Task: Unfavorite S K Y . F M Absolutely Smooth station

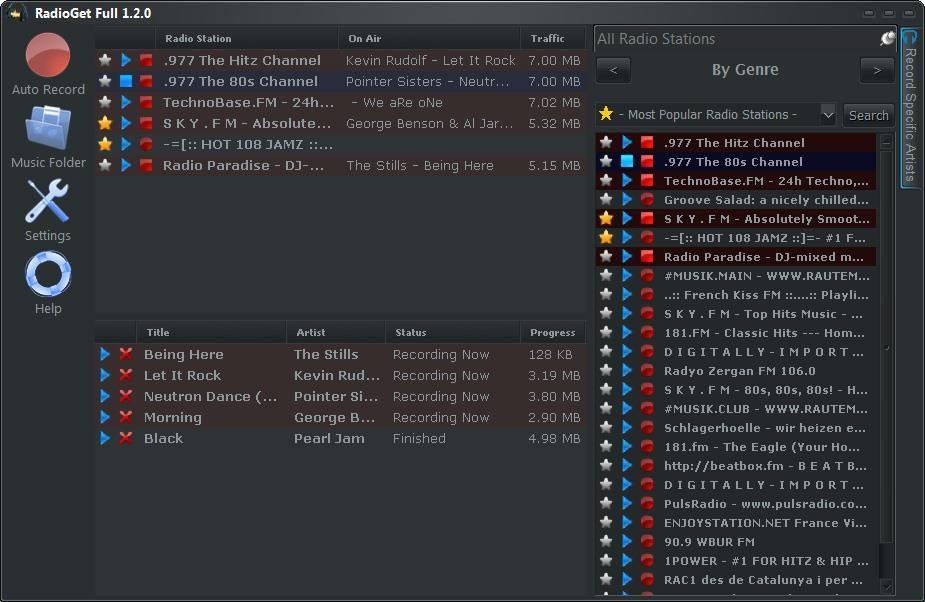Action: point(606,219)
